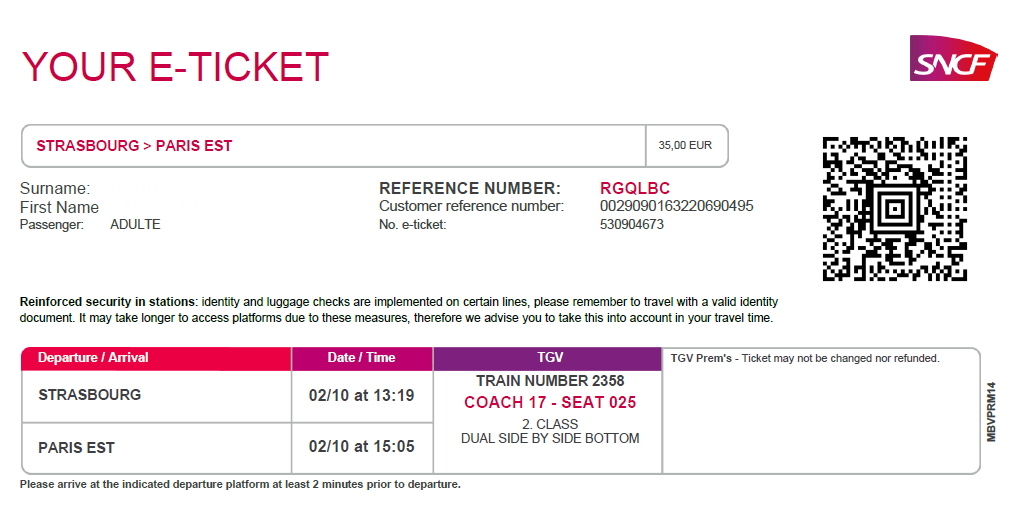Screen dimensions: 1015x506
Task: Click the SNCF logo
Action: [x=953, y=58]
